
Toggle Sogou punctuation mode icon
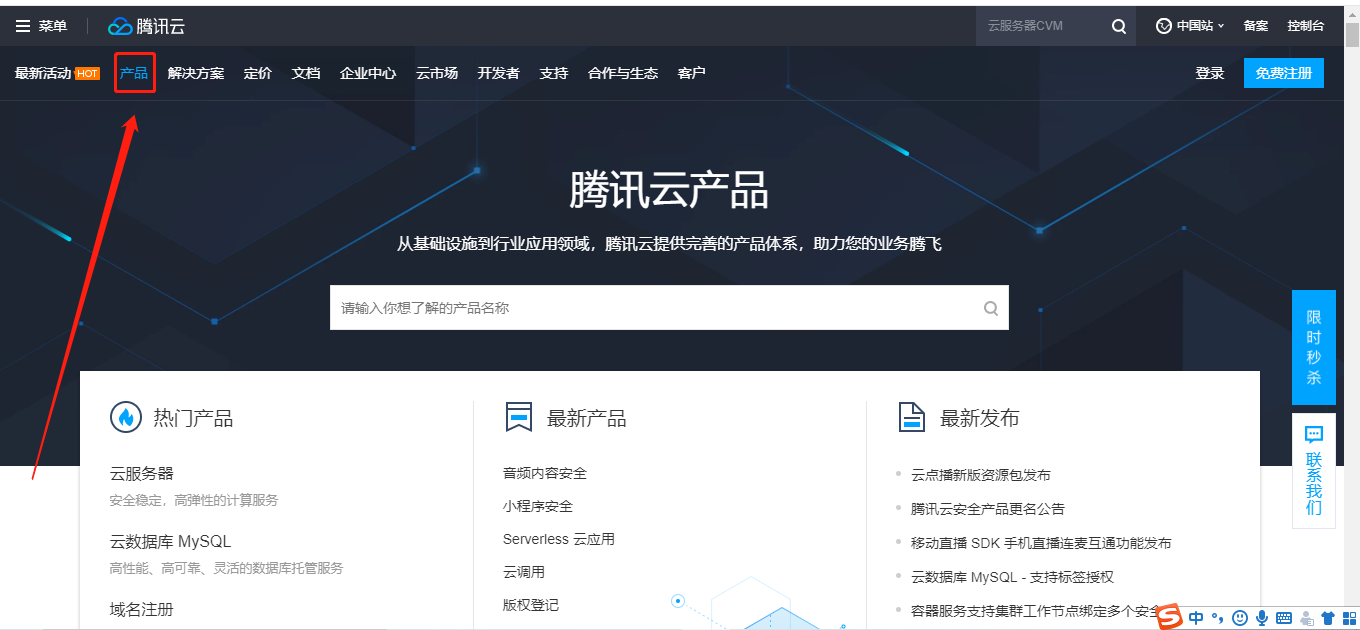click(x=1217, y=619)
